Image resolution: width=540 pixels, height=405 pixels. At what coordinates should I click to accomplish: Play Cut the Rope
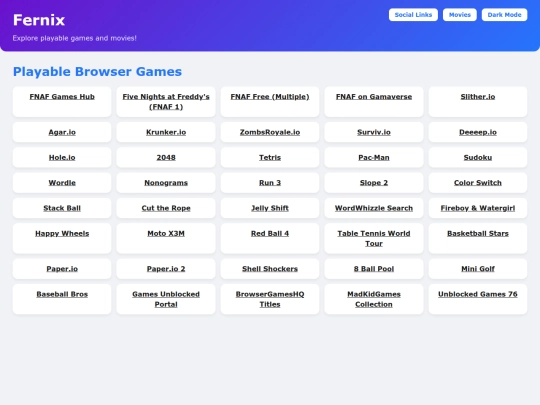coord(166,208)
